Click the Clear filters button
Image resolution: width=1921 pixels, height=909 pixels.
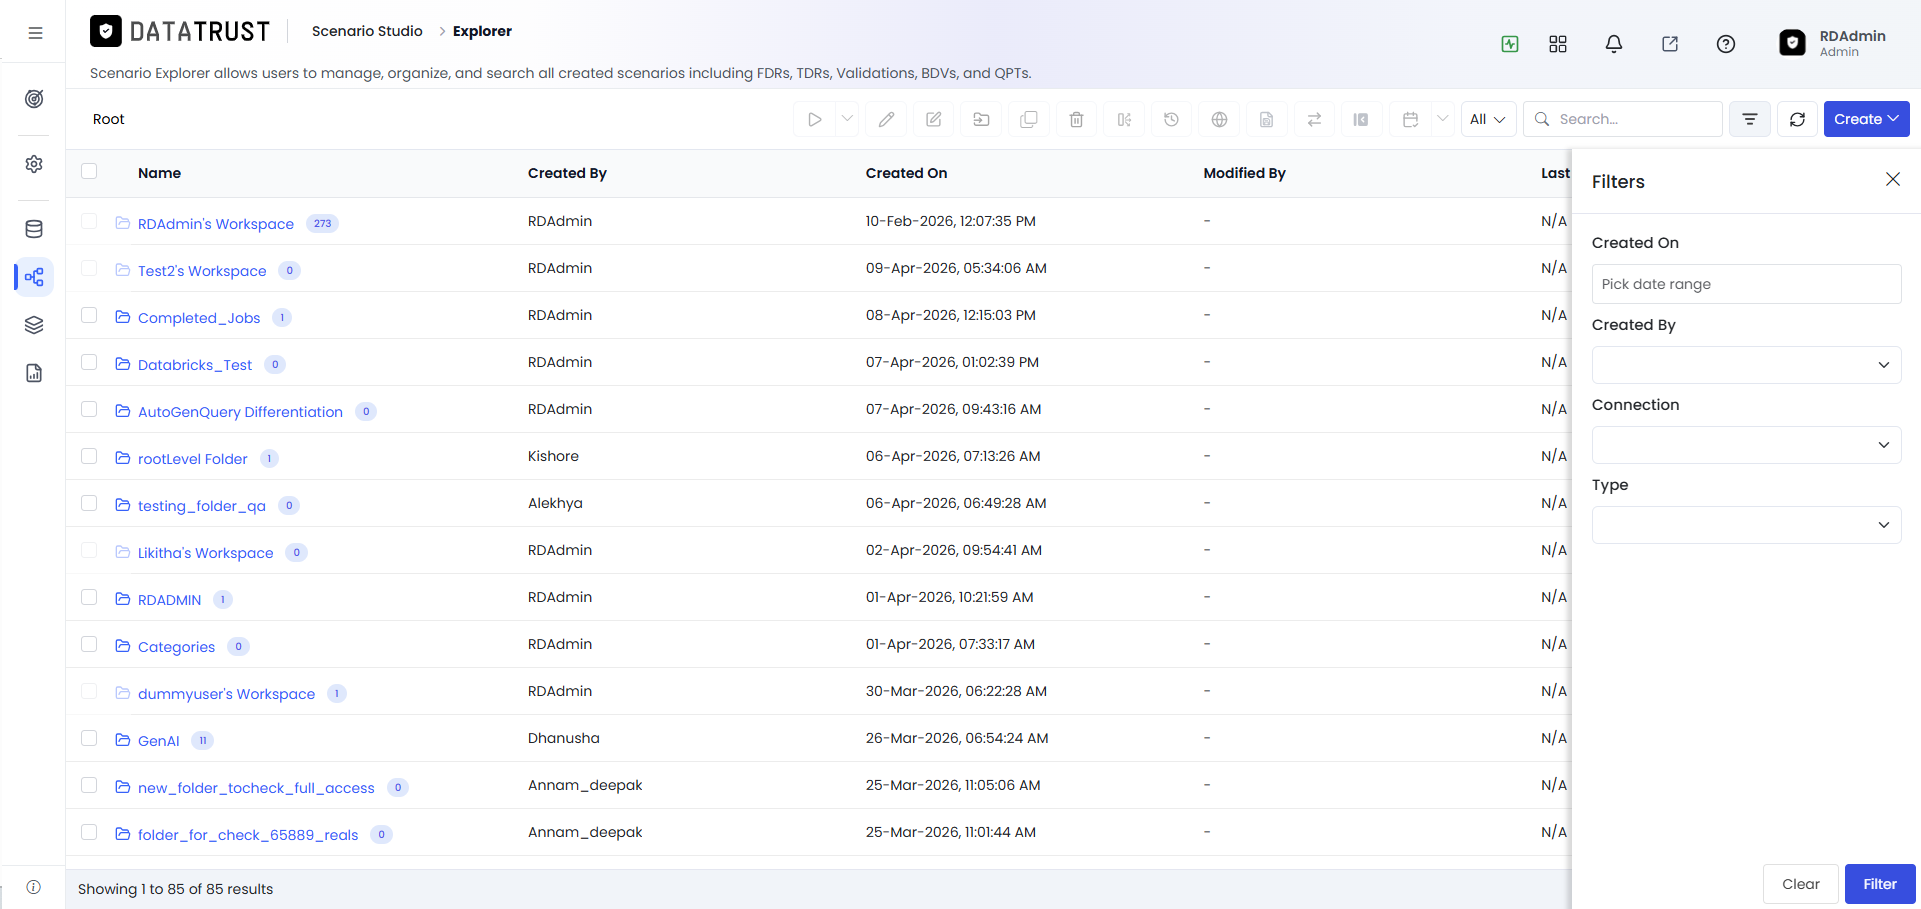click(1800, 884)
